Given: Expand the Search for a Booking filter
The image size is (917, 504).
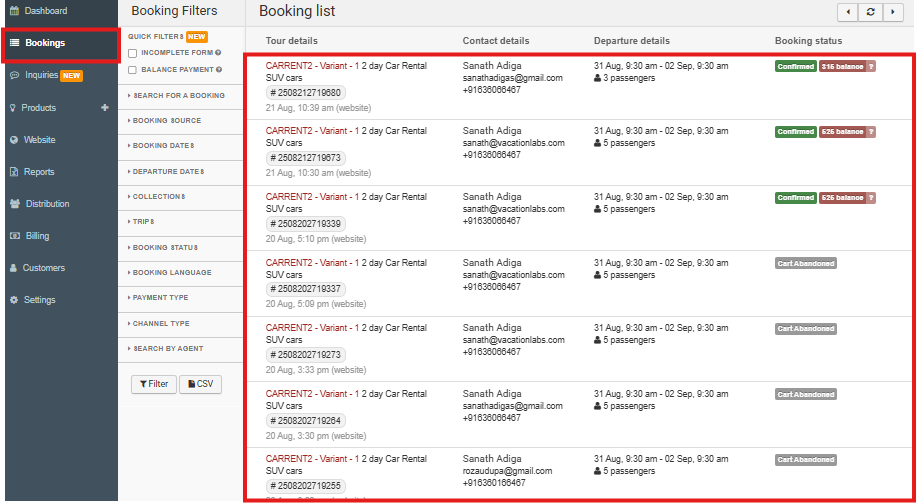Looking at the screenshot, I should pos(178,96).
